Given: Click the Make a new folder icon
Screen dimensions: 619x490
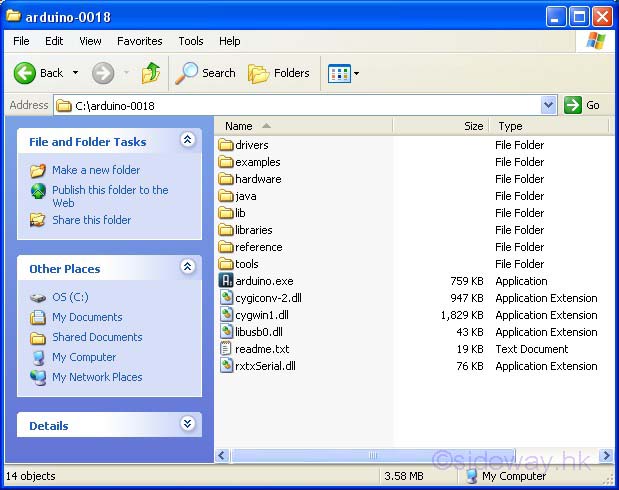Looking at the screenshot, I should click(38, 170).
